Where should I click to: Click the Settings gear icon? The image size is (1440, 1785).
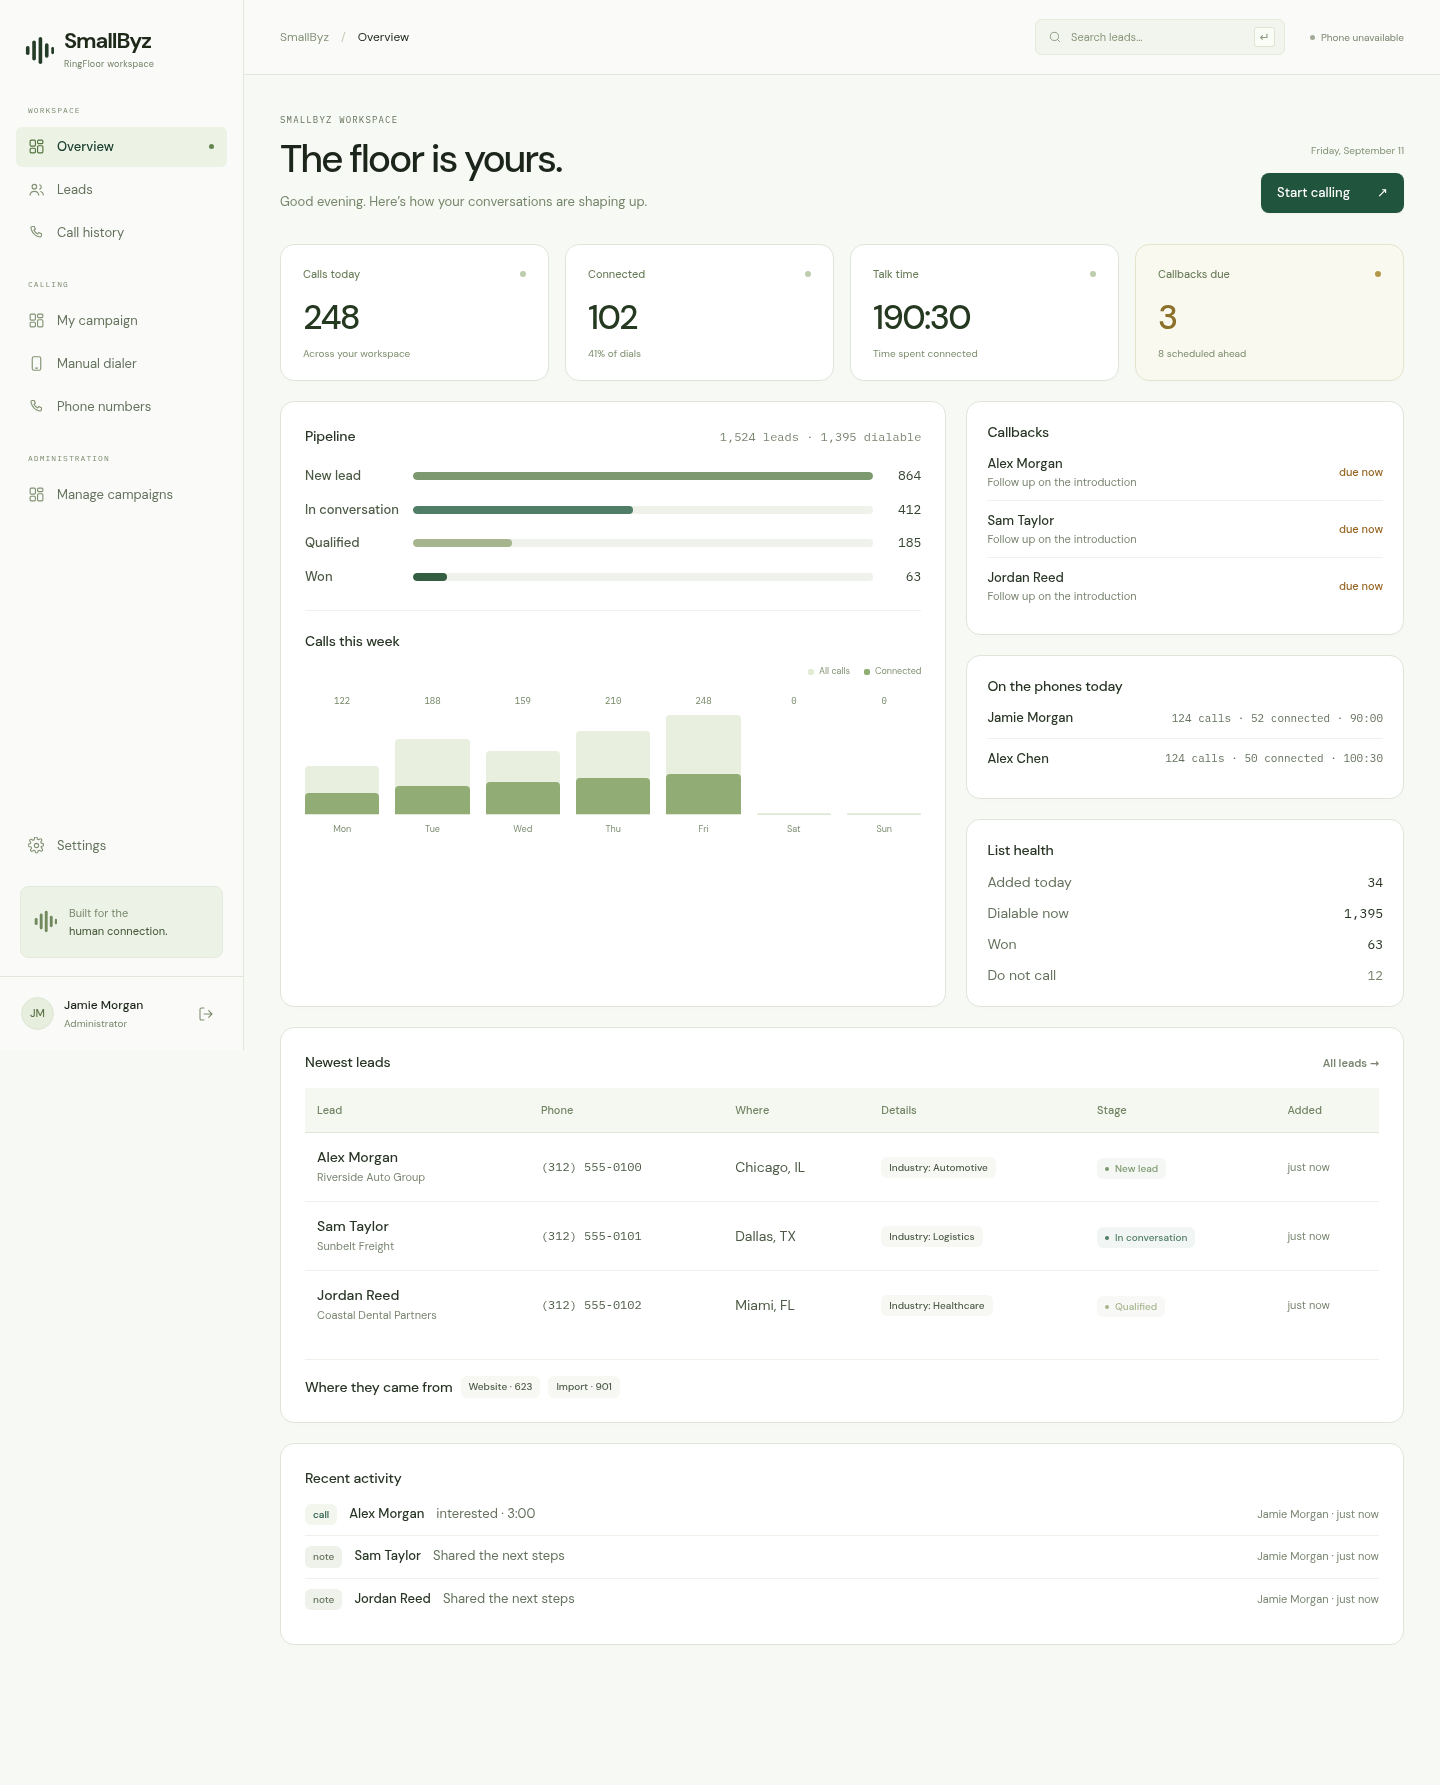tap(37, 846)
